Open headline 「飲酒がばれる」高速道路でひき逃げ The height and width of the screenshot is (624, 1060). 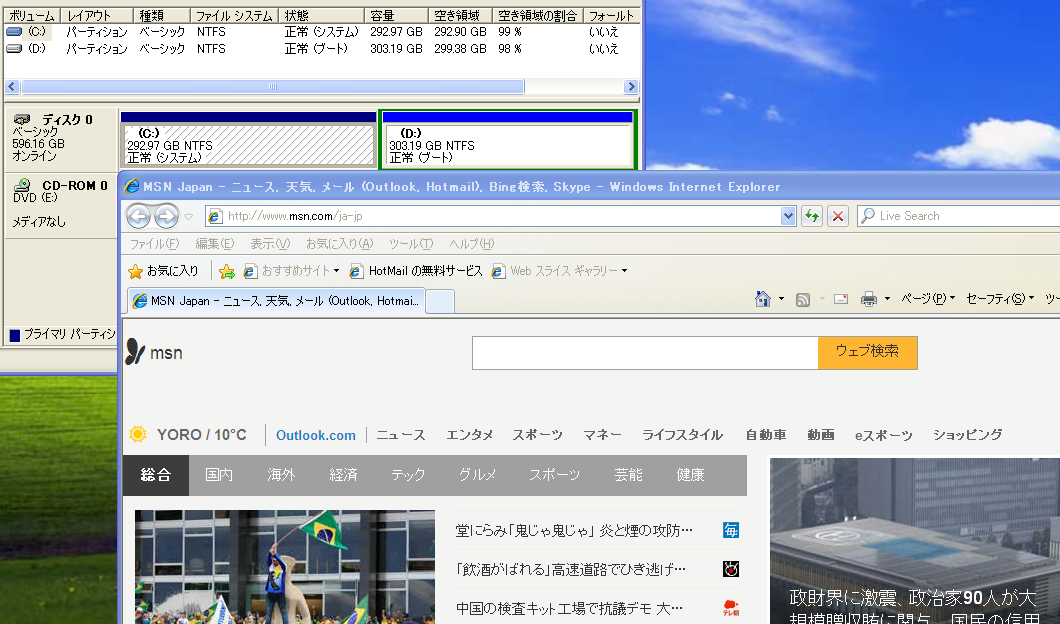coord(571,570)
